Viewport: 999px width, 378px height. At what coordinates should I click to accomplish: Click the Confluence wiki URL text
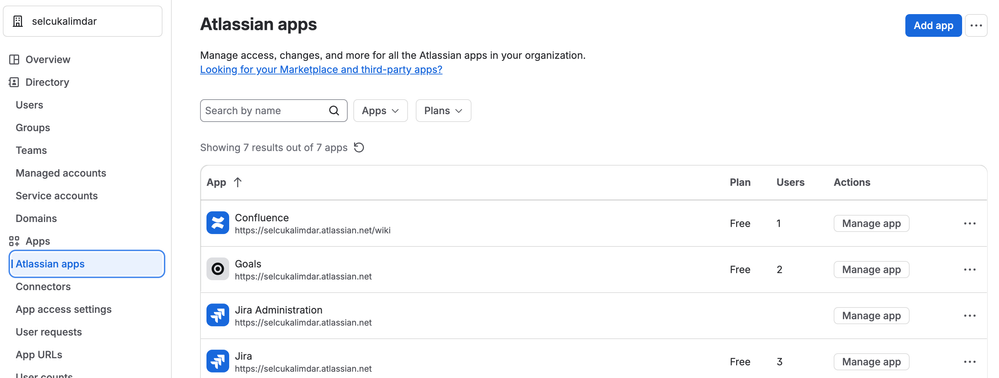coord(312,230)
